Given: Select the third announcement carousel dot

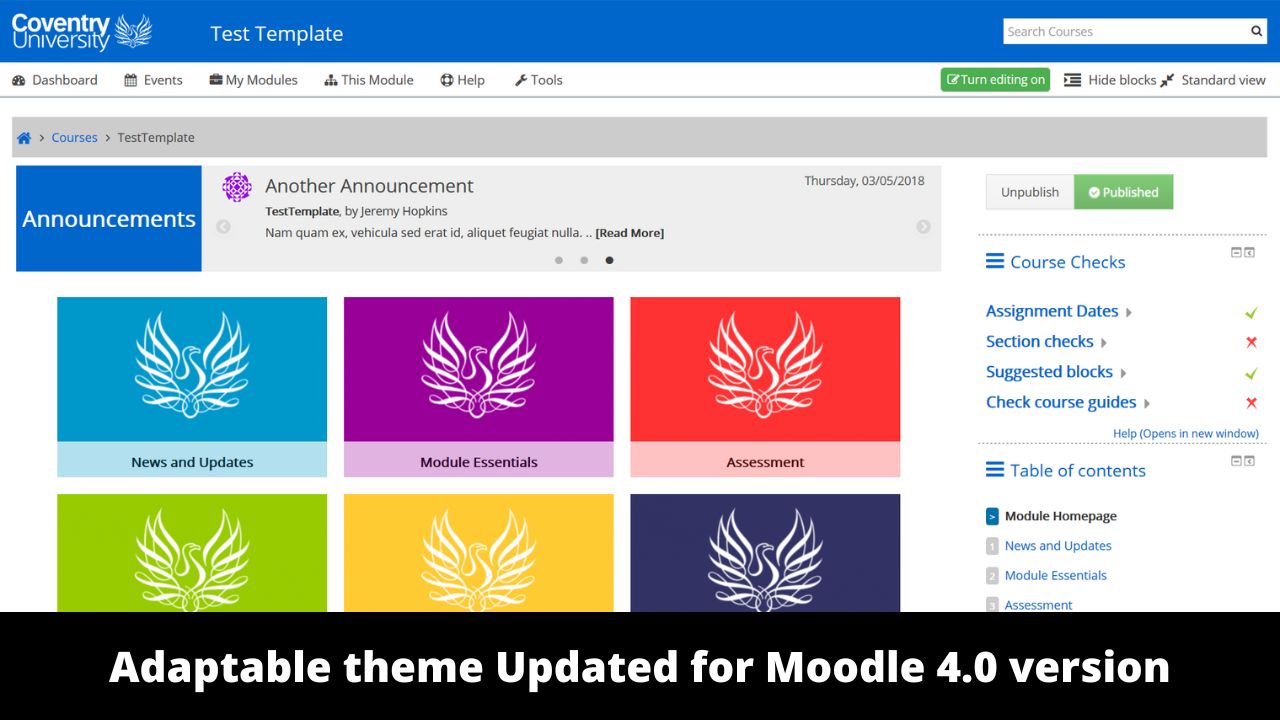Looking at the screenshot, I should coord(610,260).
